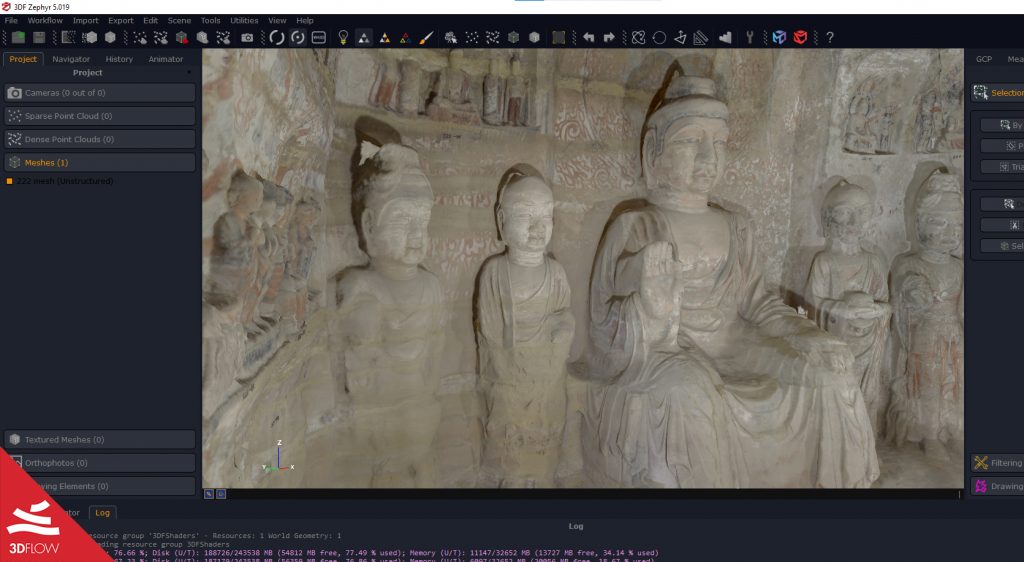Image resolution: width=1024 pixels, height=562 pixels.
Task: Click the first small icon below viewport
Action: (x=209, y=494)
